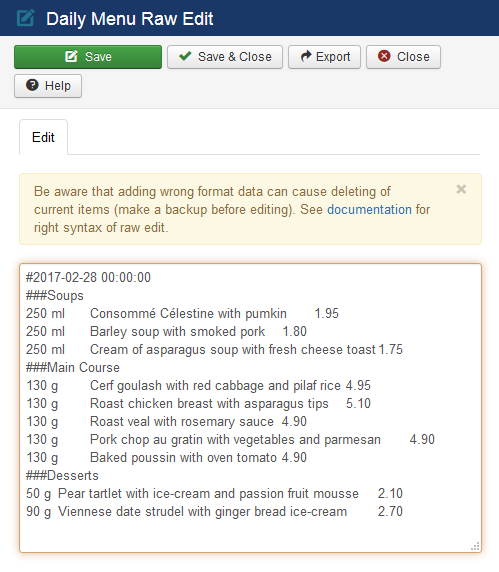The width and height of the screenshot is (499, 572).
Task: Click the export arrow icon
Action: [306, 56]
